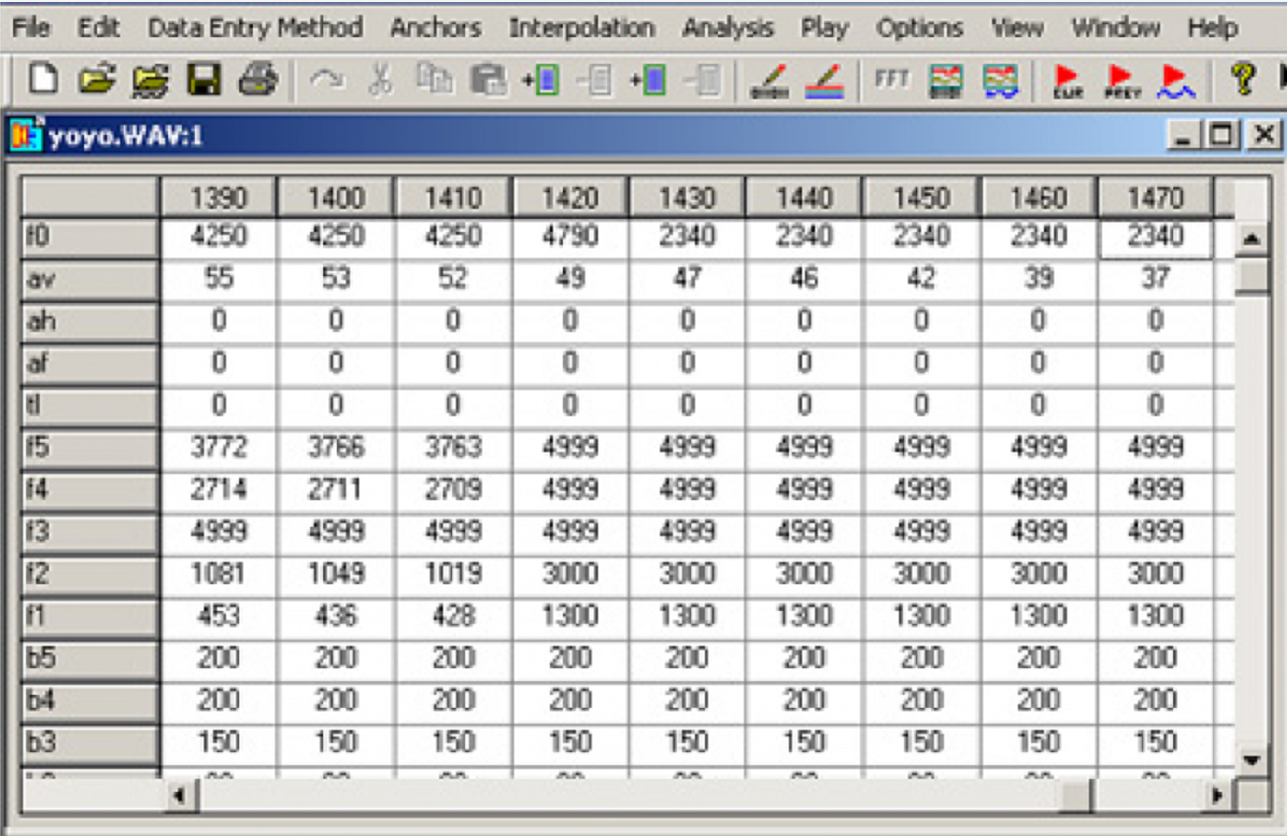1287x836 pixels.
Task: Select the f0 row header
Action: [90, 239]
